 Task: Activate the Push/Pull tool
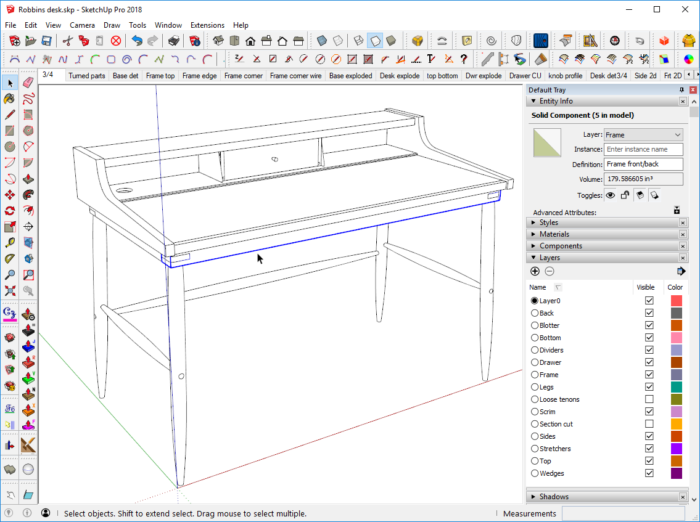tap(28, 179)
